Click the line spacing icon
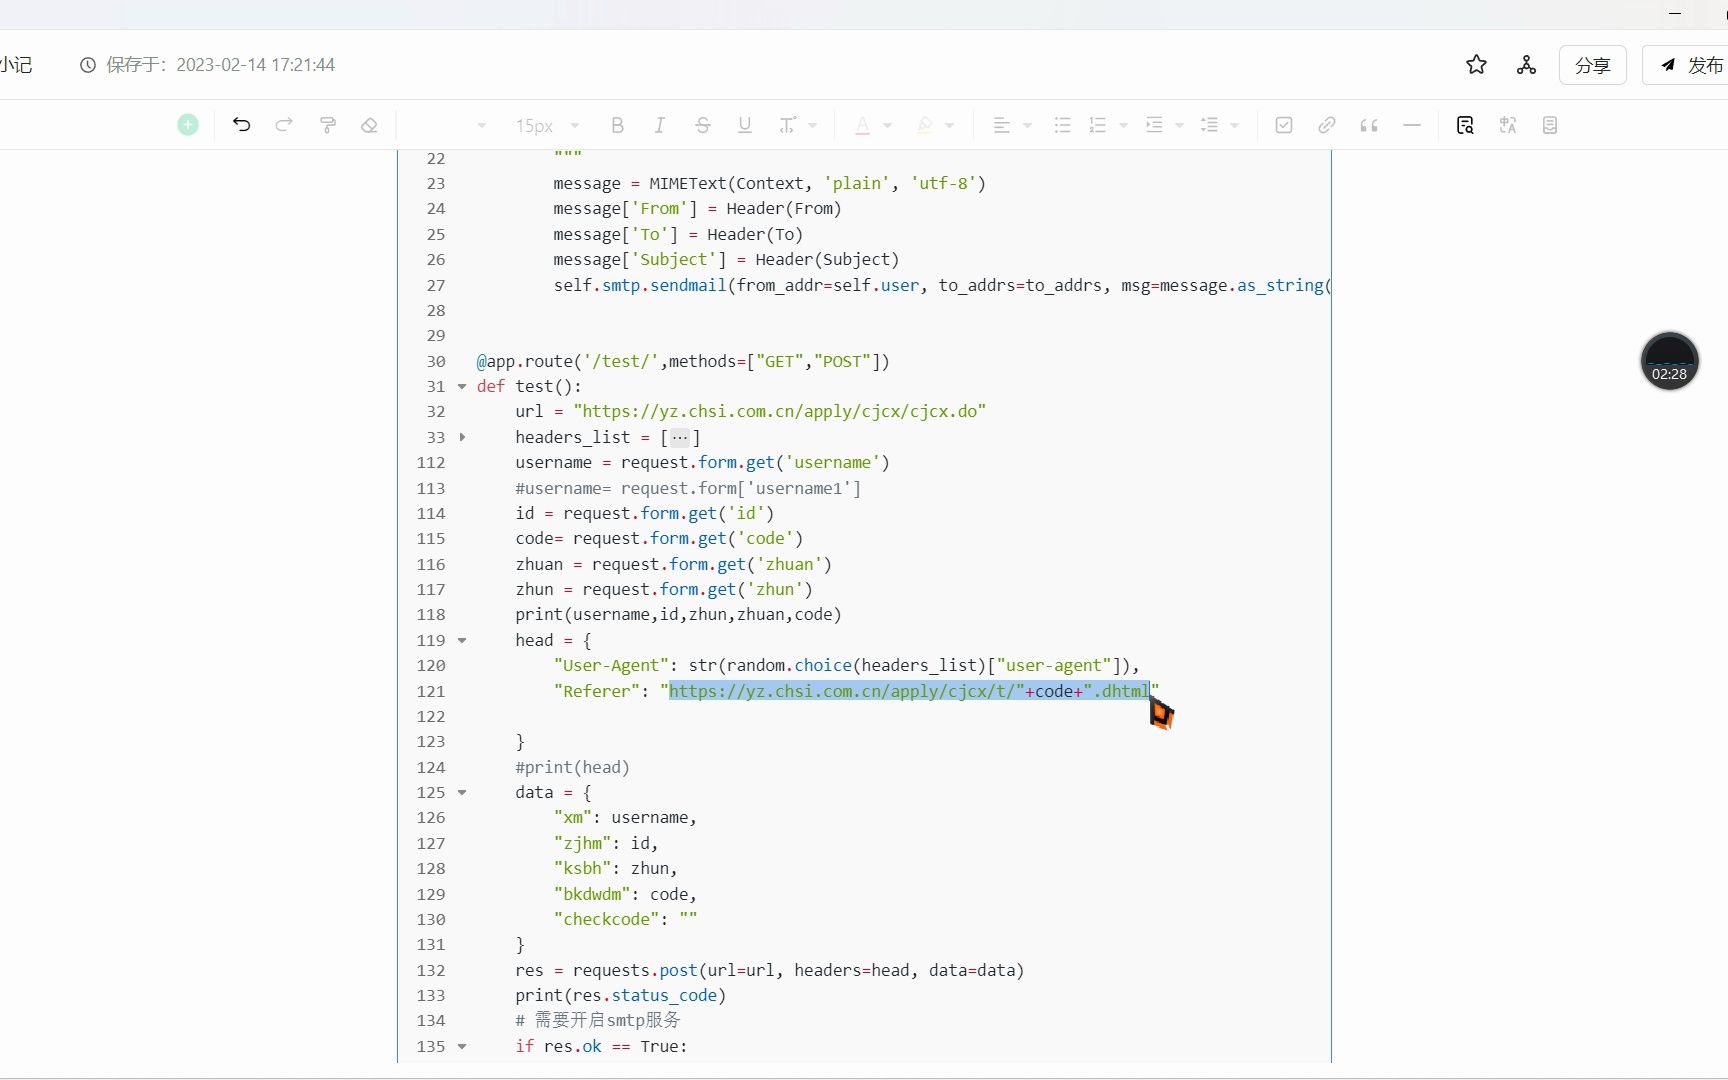Viewport: 1728px width, 1080px height. point(1210,125)
